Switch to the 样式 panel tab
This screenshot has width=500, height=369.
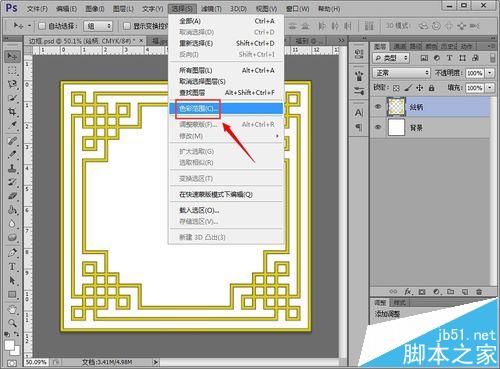(399, 303)
